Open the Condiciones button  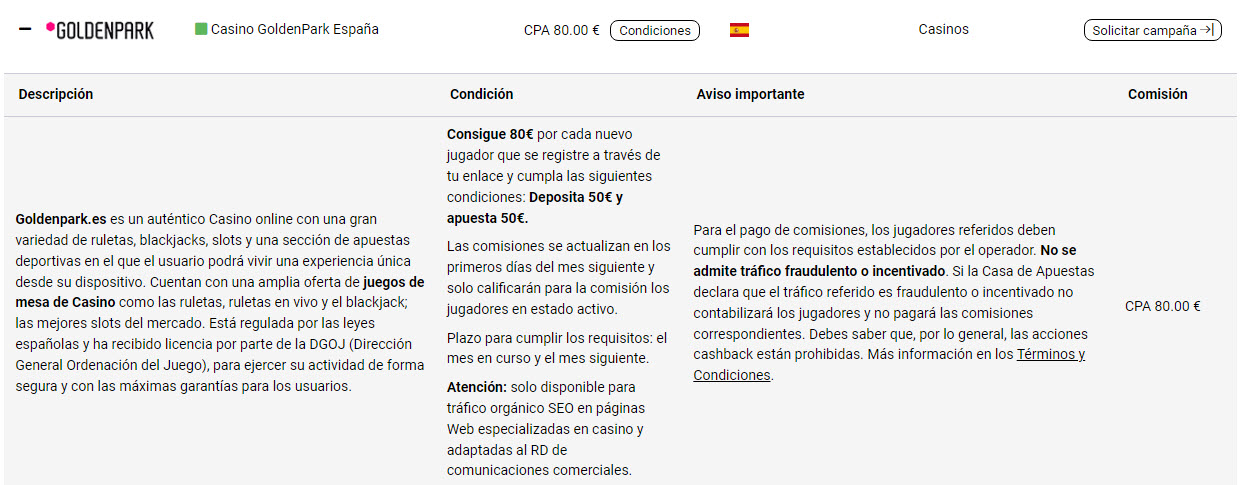(x=654, y=30)
